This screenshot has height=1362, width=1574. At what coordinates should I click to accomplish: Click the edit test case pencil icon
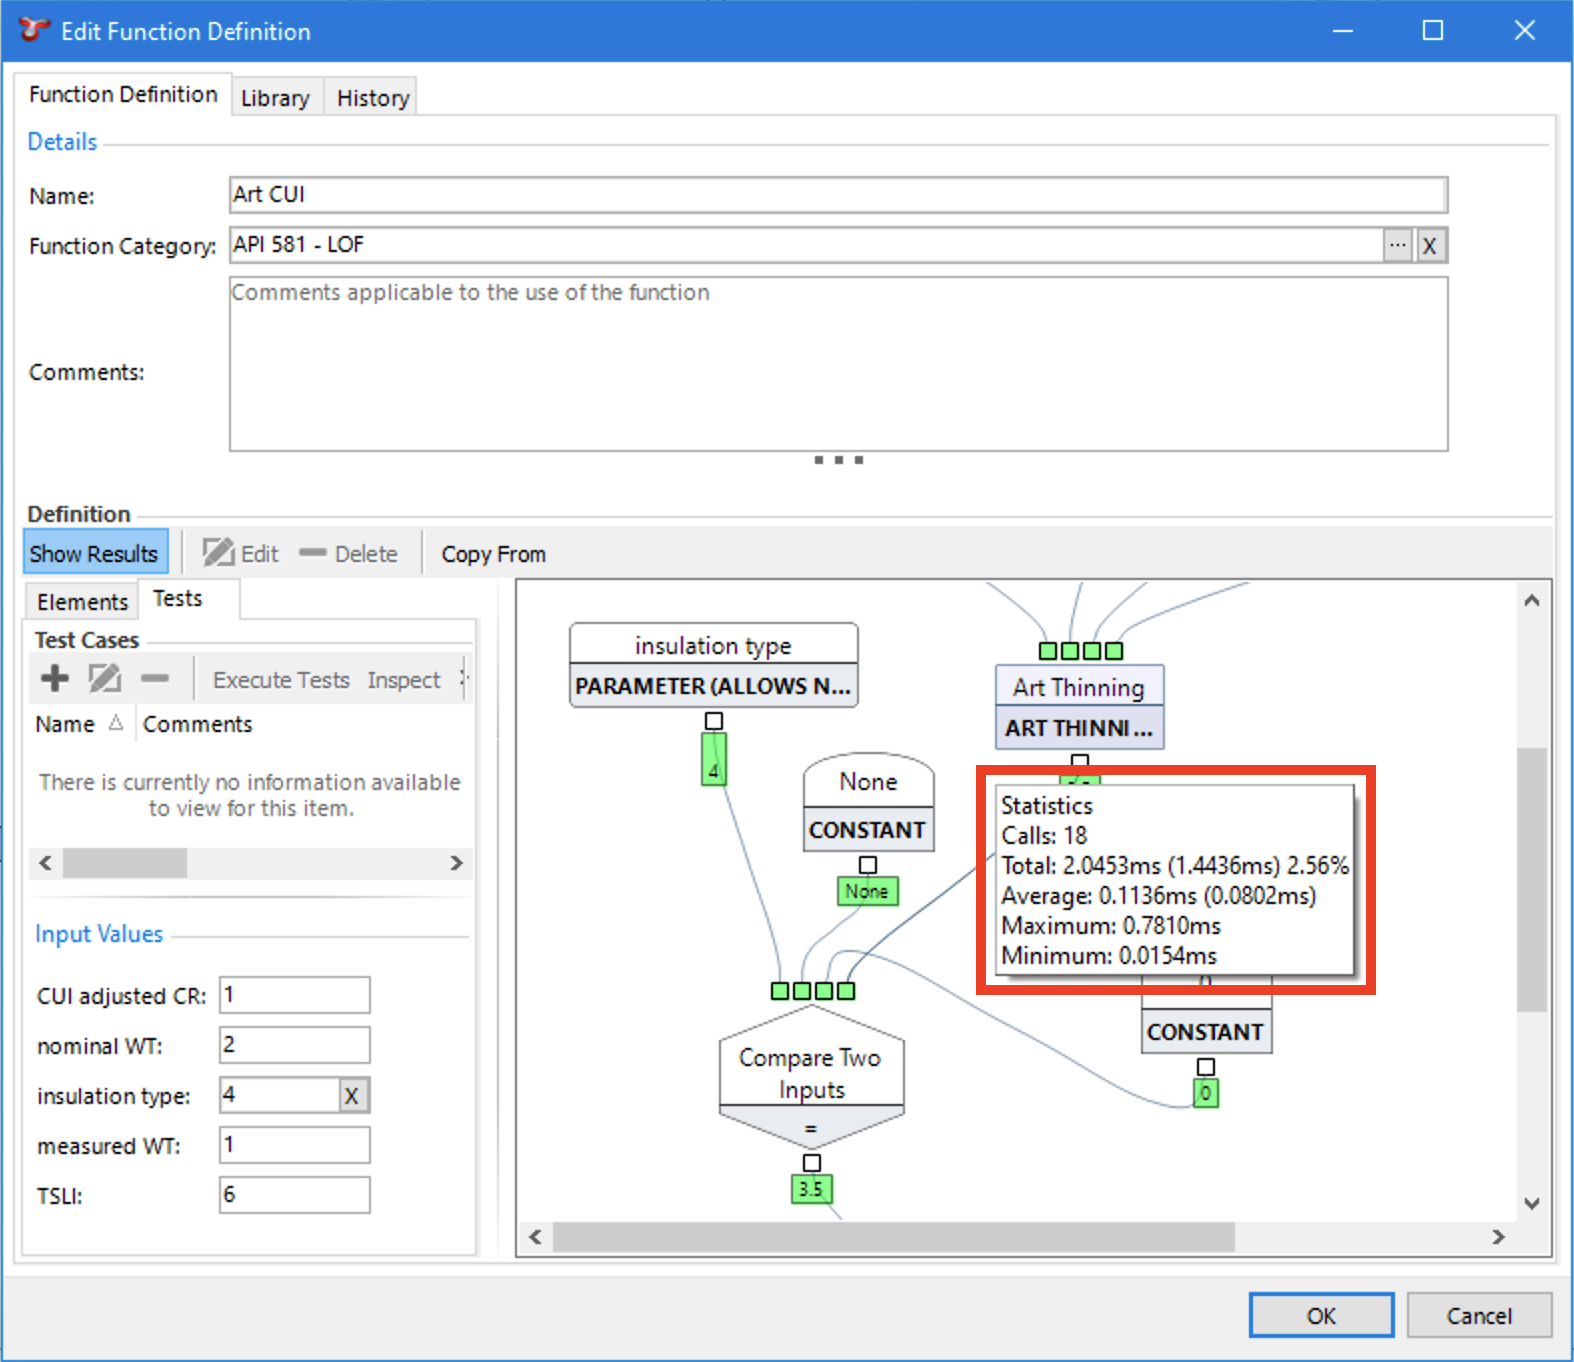pyautogui.click(x=105, y=679)
